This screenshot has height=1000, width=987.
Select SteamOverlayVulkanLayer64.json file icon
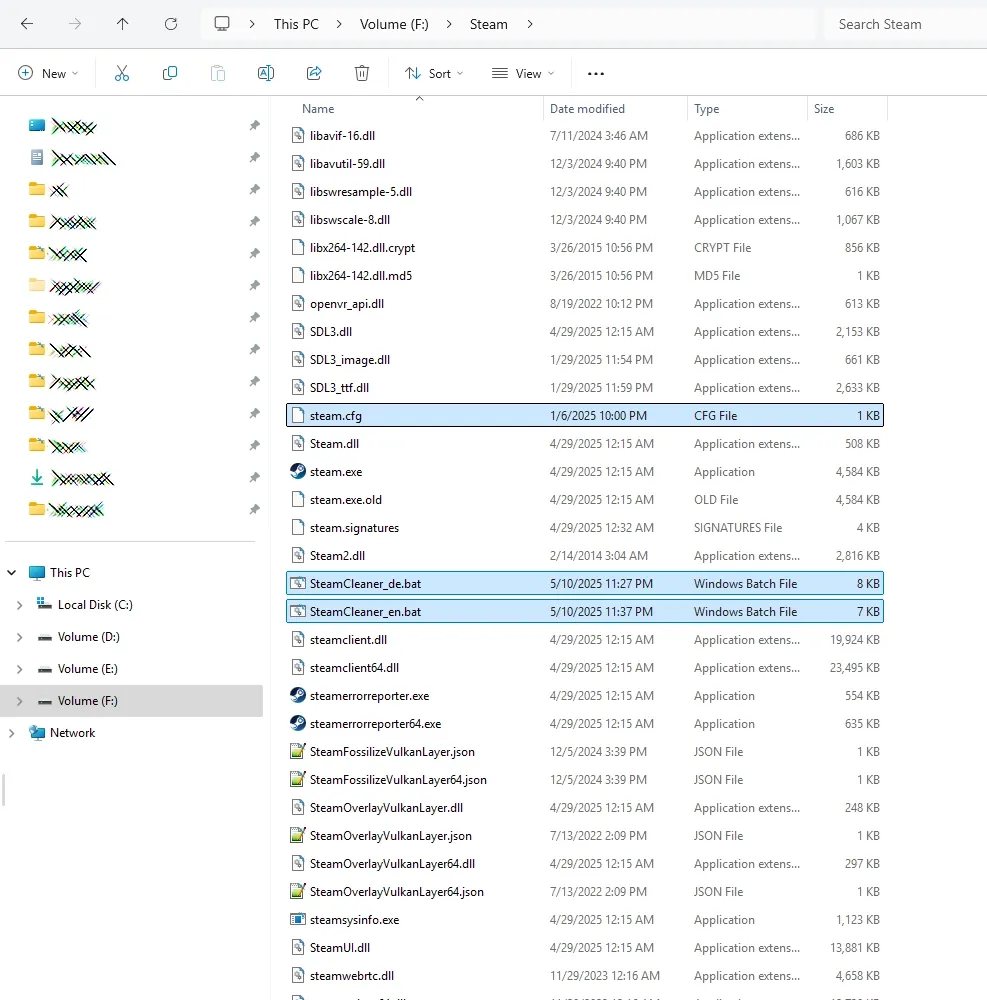(298, 891)
